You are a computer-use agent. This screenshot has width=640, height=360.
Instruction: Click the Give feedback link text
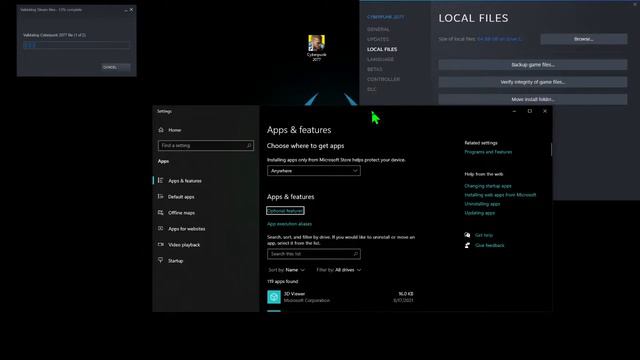(x=489, y=245)
